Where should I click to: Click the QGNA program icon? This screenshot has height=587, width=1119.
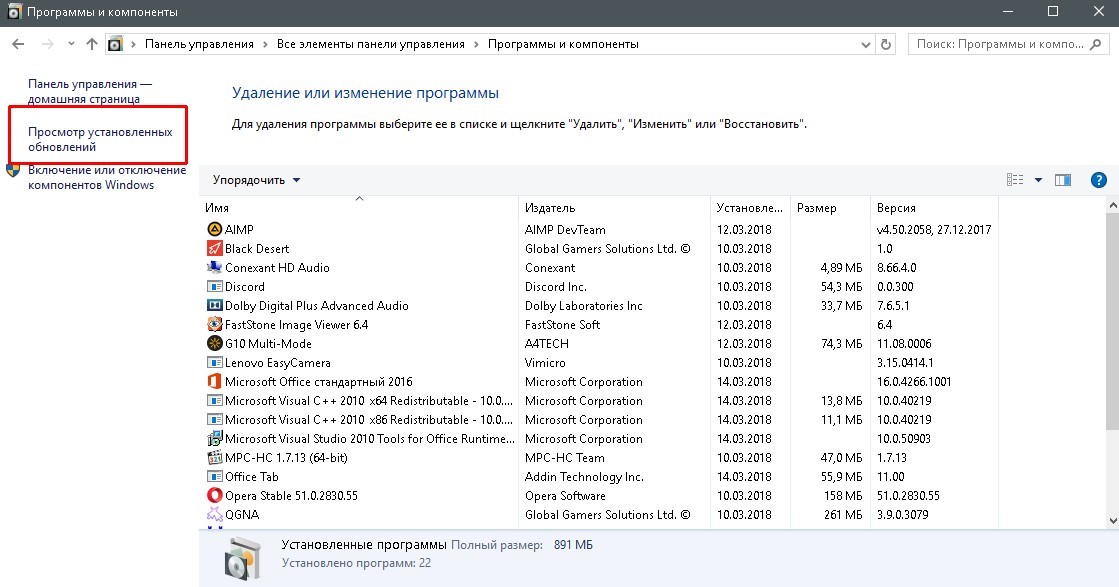tap(214, 514)
